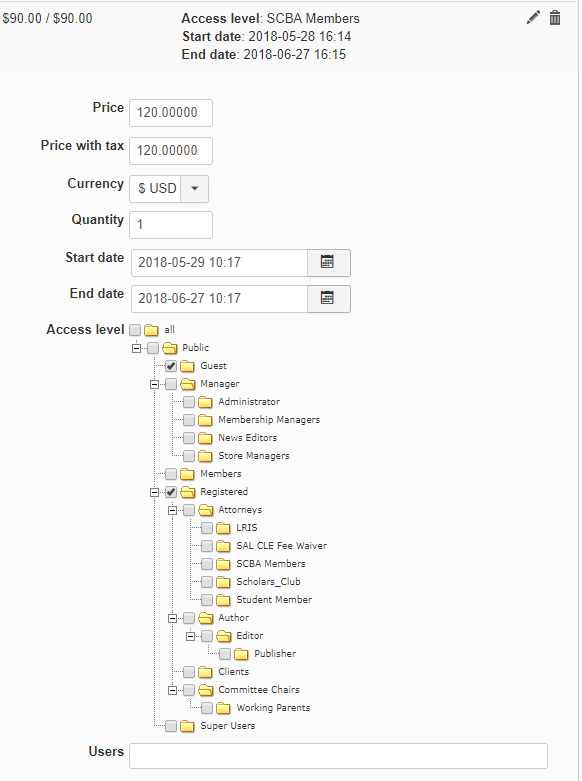Image resolution: width=582 pixels, height=781 pixels.
Task: Open the Currency dropdown arrow
Action: tap(195, 189)
